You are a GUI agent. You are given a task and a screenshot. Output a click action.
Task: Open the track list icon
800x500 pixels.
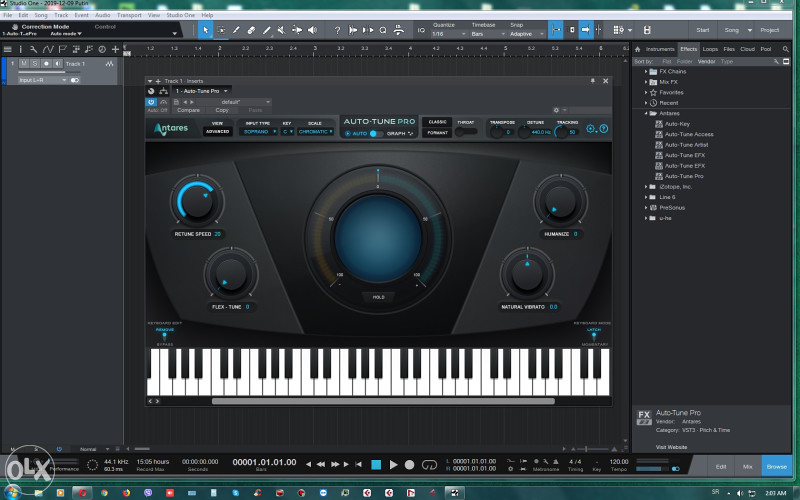[x=8, y=49]
